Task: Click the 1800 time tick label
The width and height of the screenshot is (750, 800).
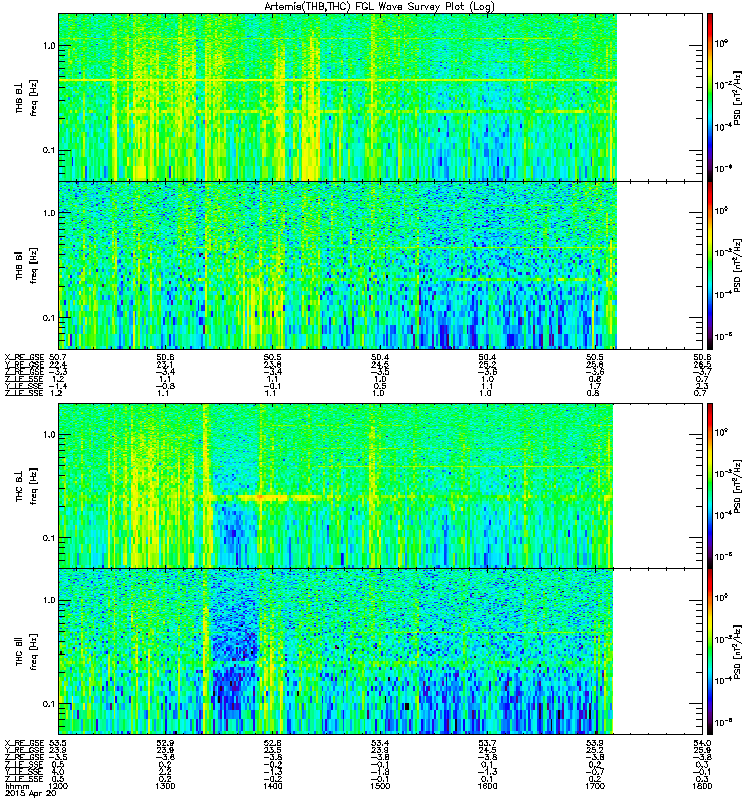Action: tap(702, 786)
